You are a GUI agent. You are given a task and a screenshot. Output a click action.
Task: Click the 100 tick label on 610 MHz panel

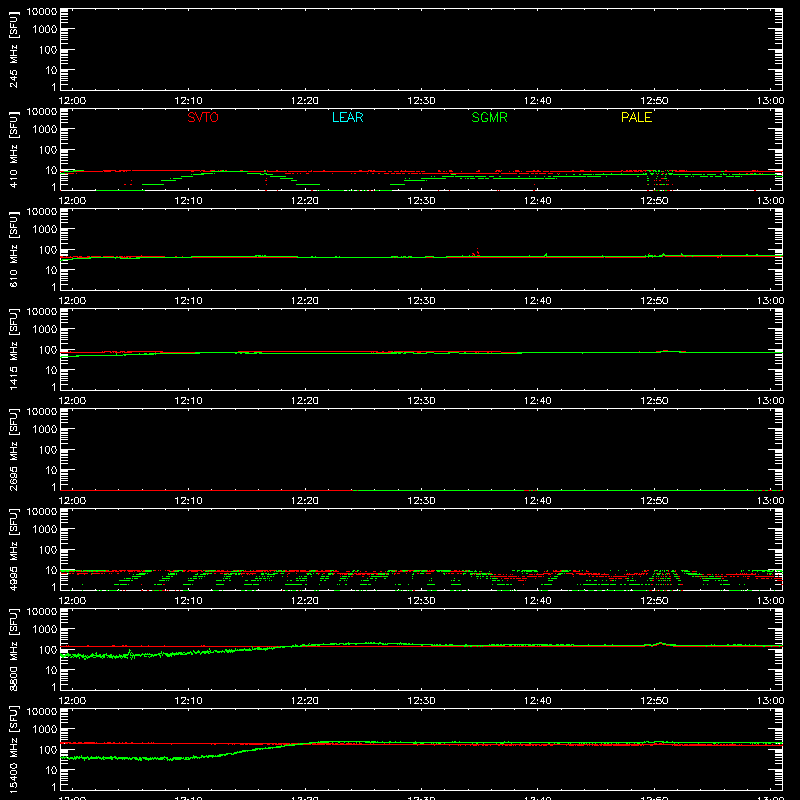(x=47, y=250)
